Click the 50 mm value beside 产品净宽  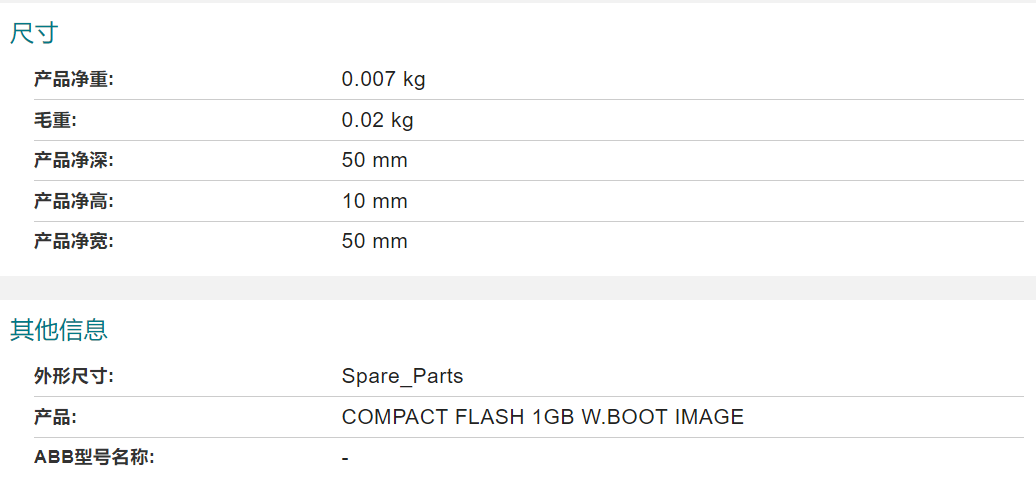click(375, 241)
